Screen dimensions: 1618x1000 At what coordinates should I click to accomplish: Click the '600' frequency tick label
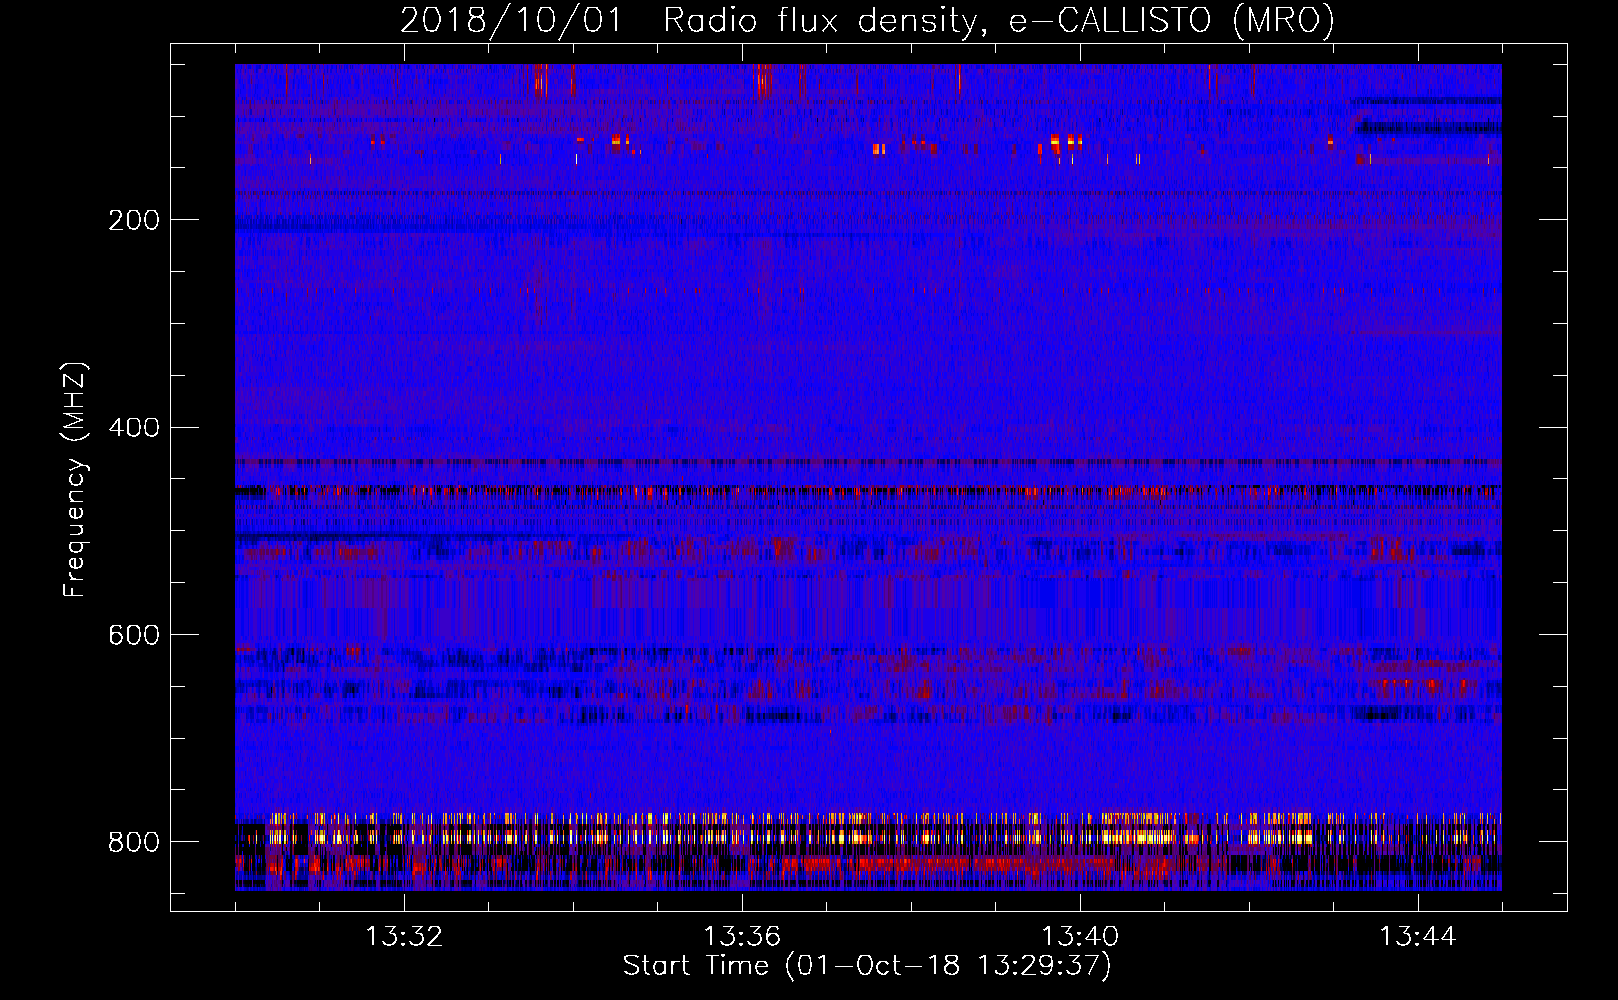point(134,636)
